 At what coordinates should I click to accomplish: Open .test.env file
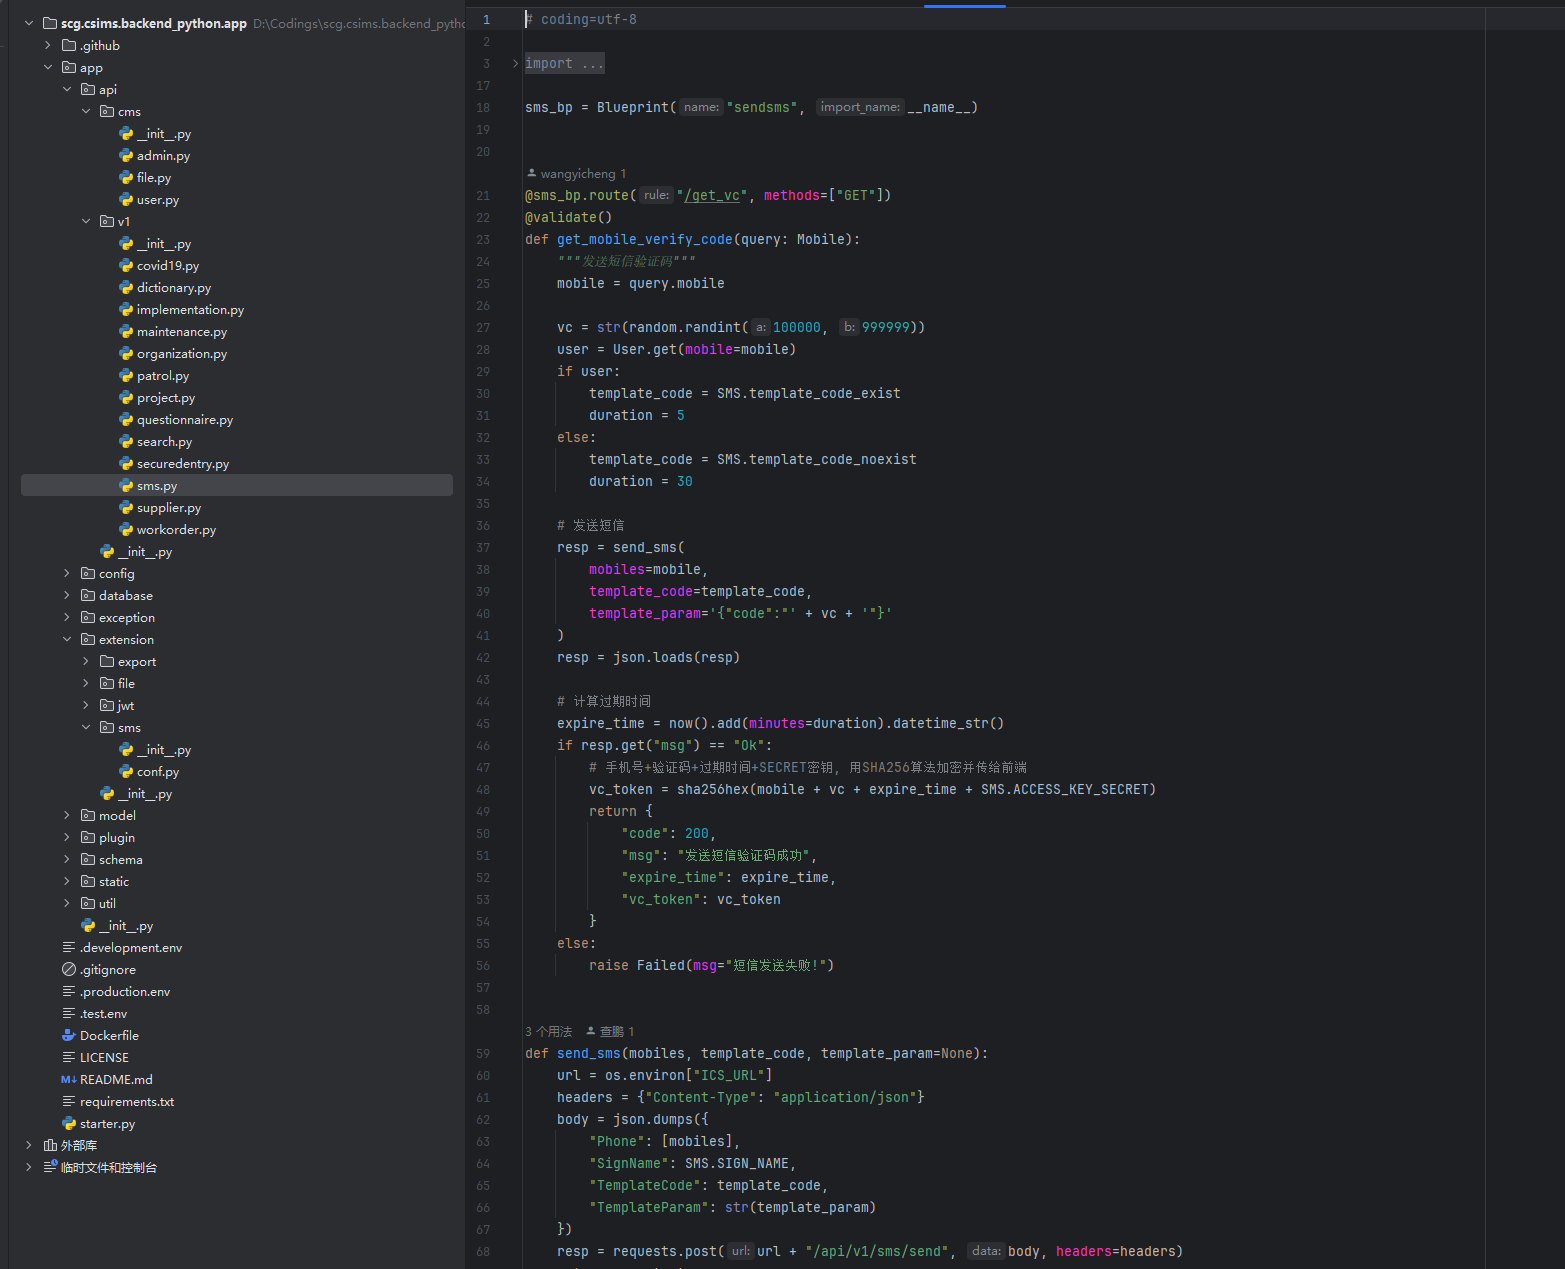tap(104, 1013)
